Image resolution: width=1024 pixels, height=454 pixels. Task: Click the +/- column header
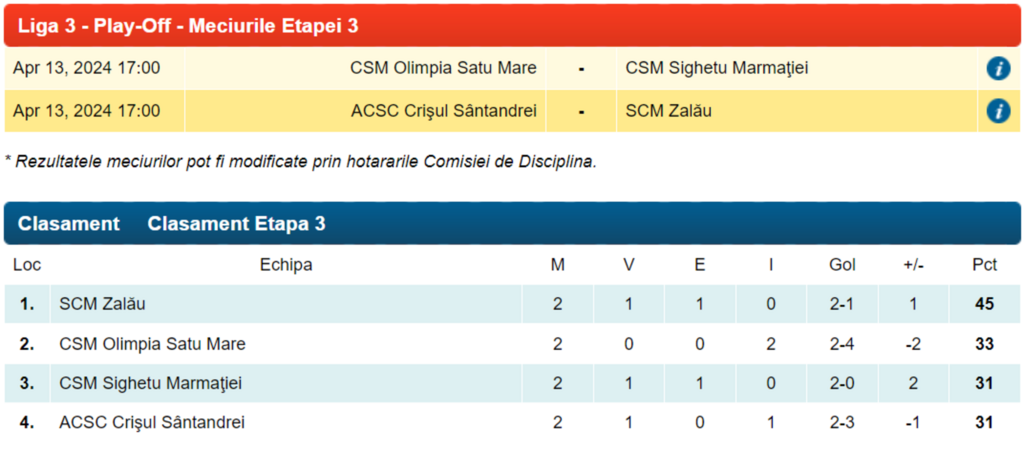pos(913,265)
